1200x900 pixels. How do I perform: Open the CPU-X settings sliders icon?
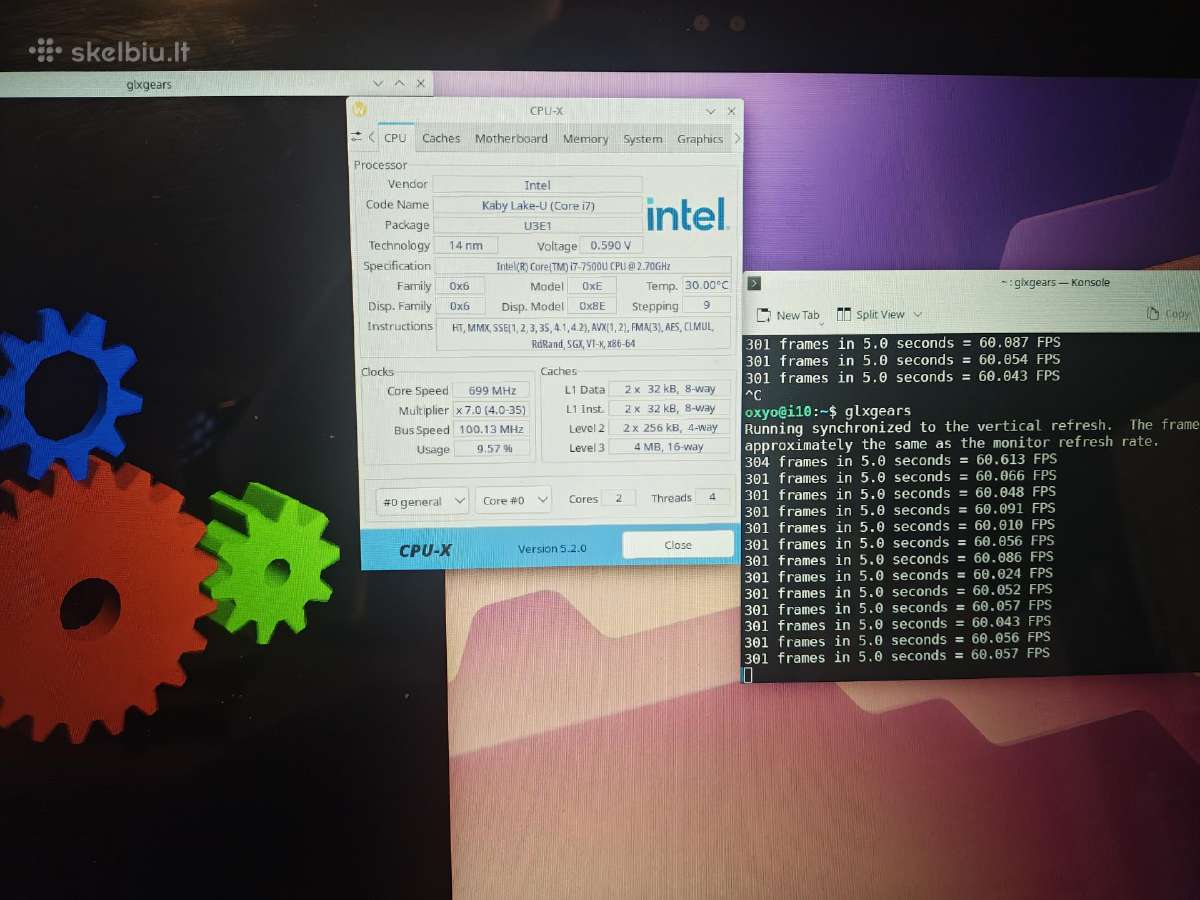(356, 136)
